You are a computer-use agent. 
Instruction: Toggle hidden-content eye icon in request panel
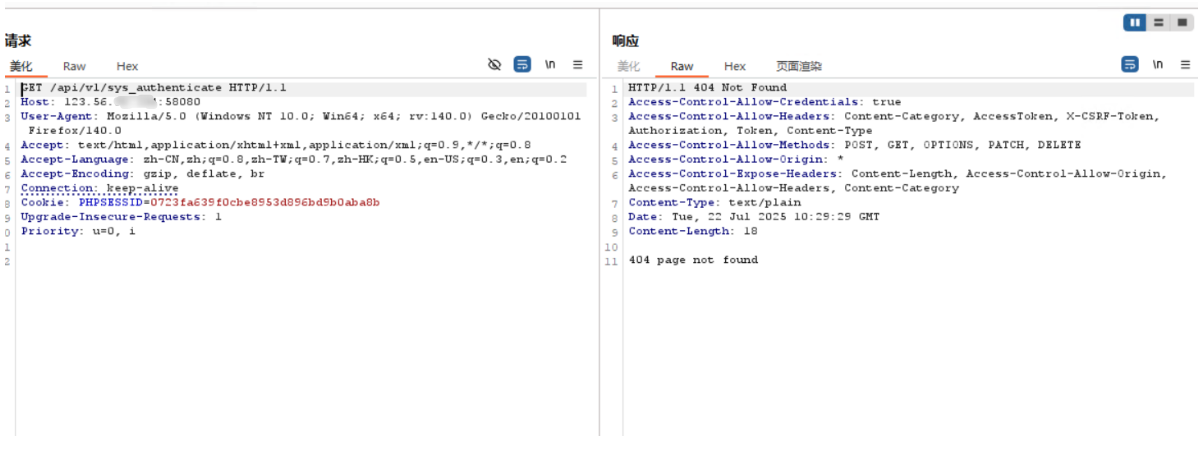(x=494, y=65)
